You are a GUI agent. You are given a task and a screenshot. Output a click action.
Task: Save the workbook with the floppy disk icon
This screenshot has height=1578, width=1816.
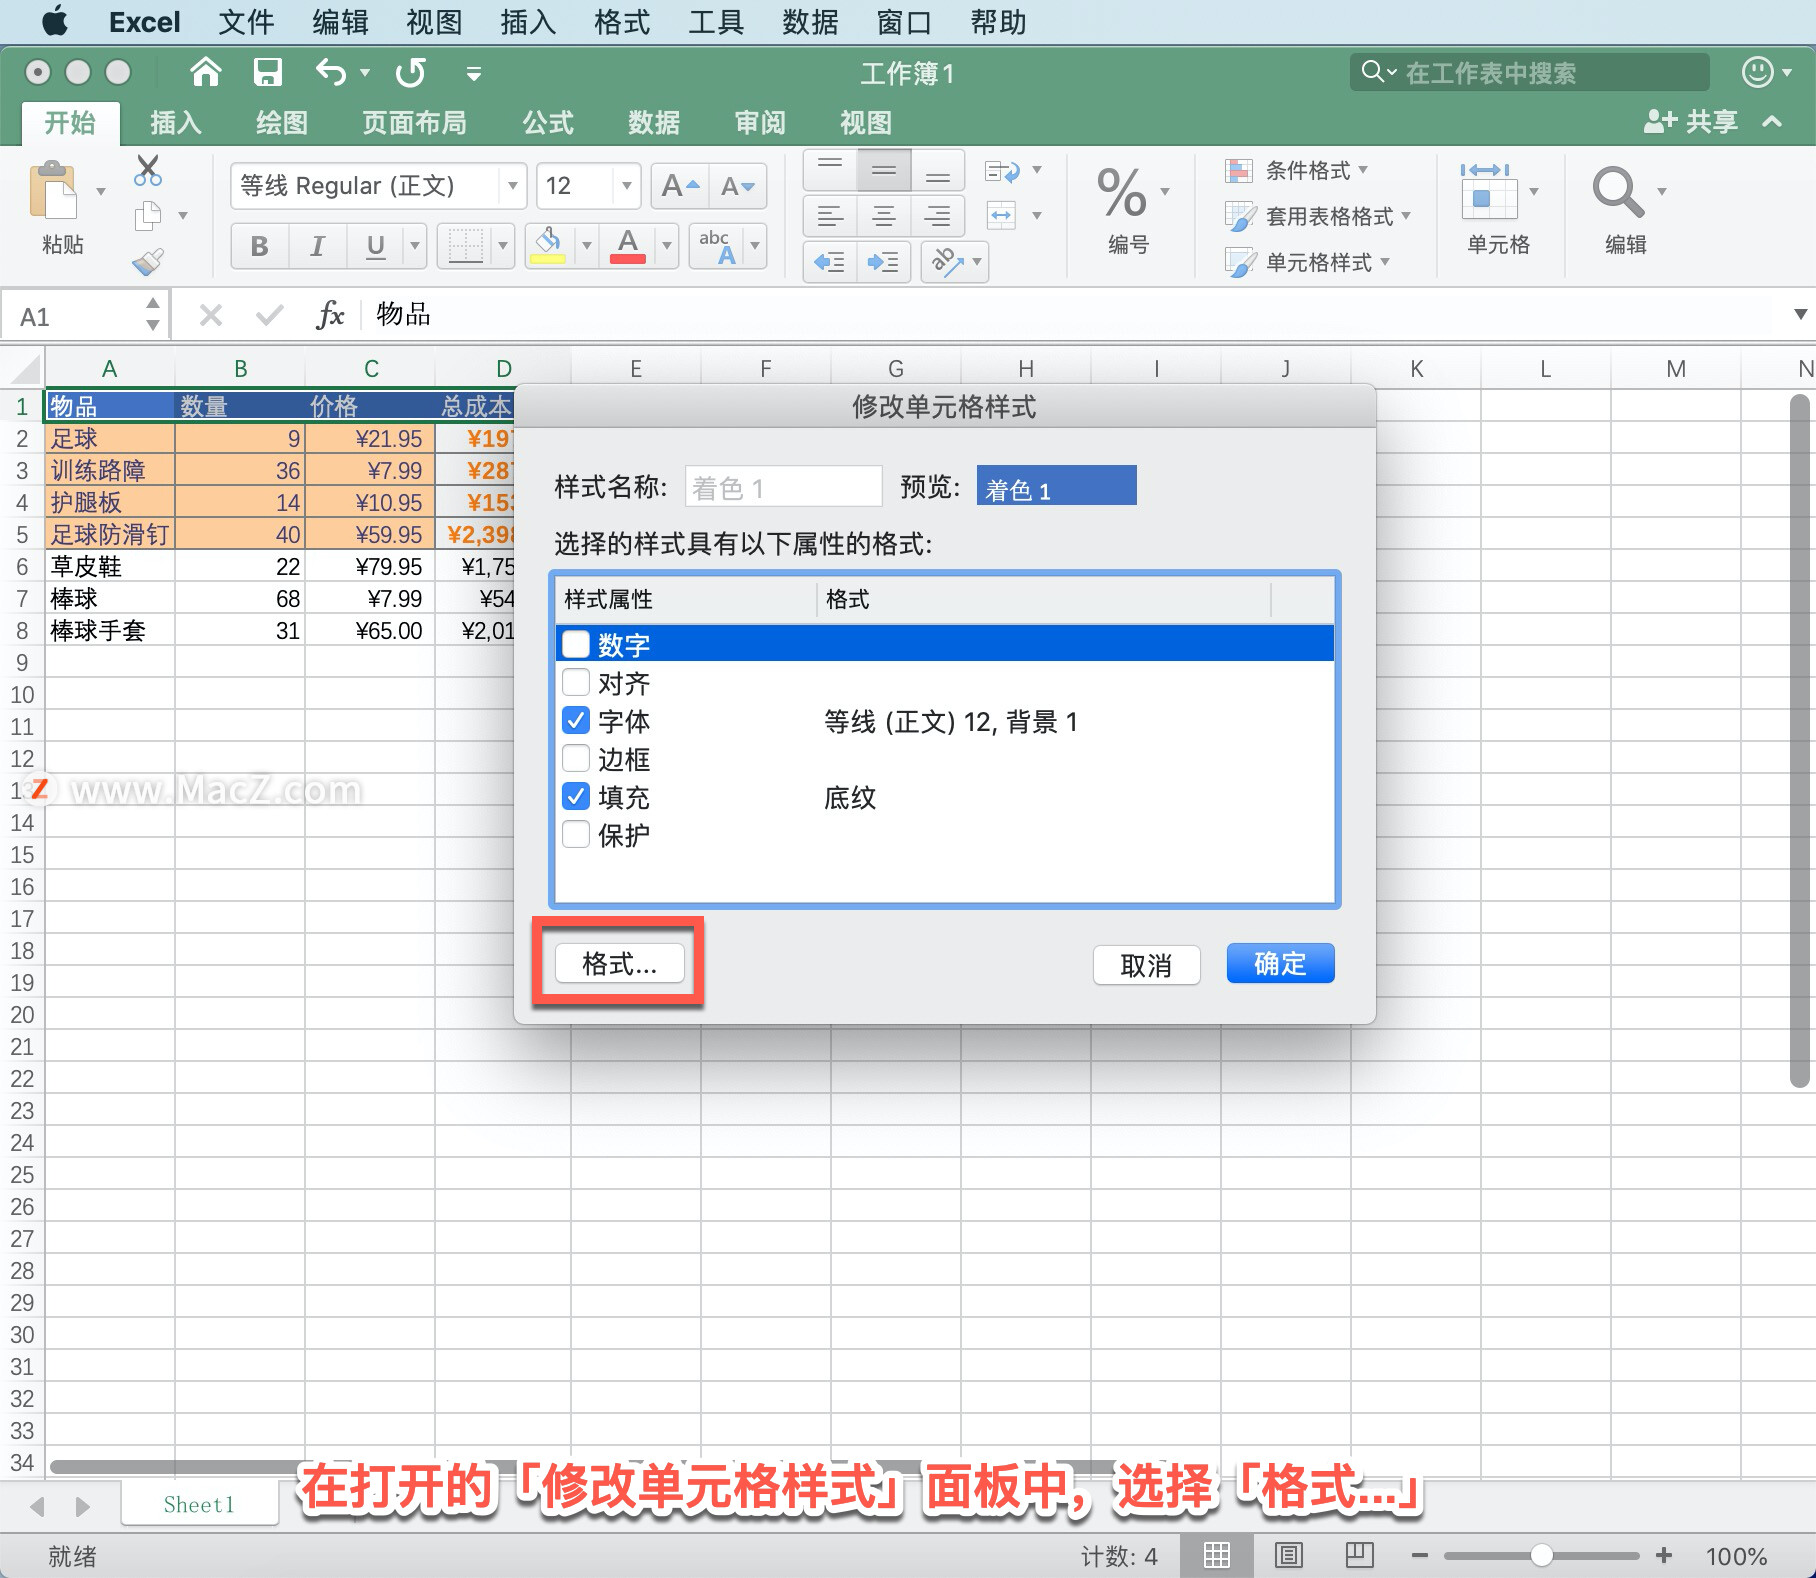tap(267, 72)
